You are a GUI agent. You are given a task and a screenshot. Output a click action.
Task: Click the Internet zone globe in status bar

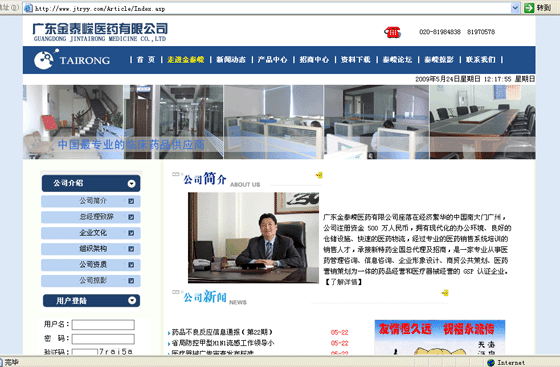[x=491, y=362]
